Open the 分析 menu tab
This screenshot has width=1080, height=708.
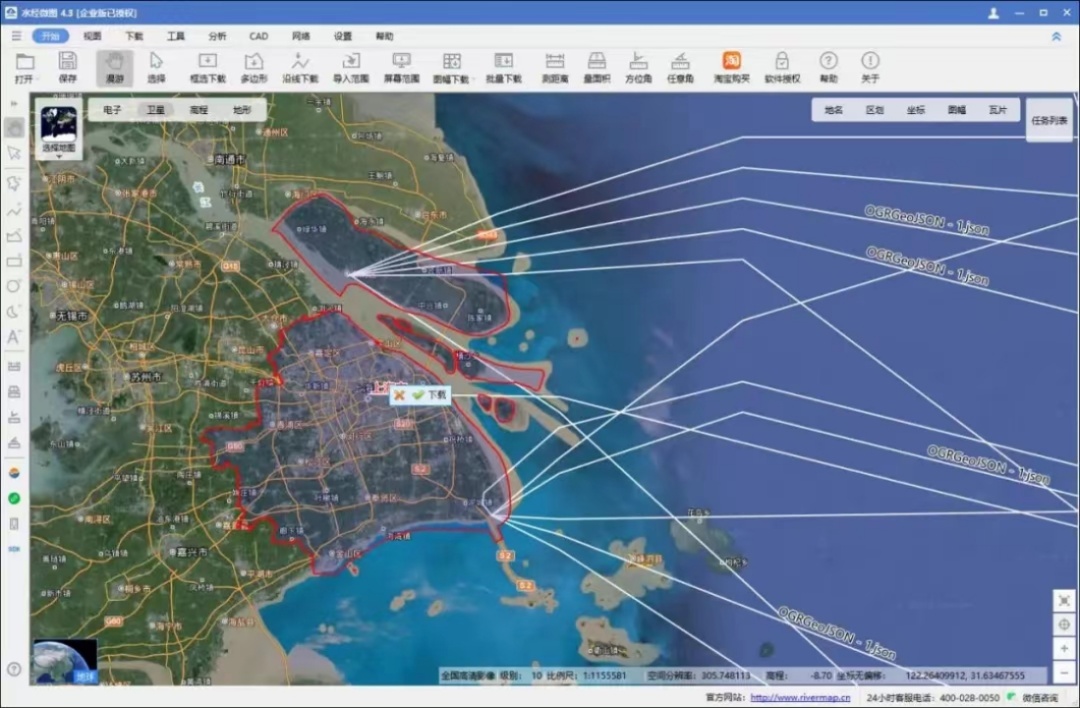(x=217, y=36)
